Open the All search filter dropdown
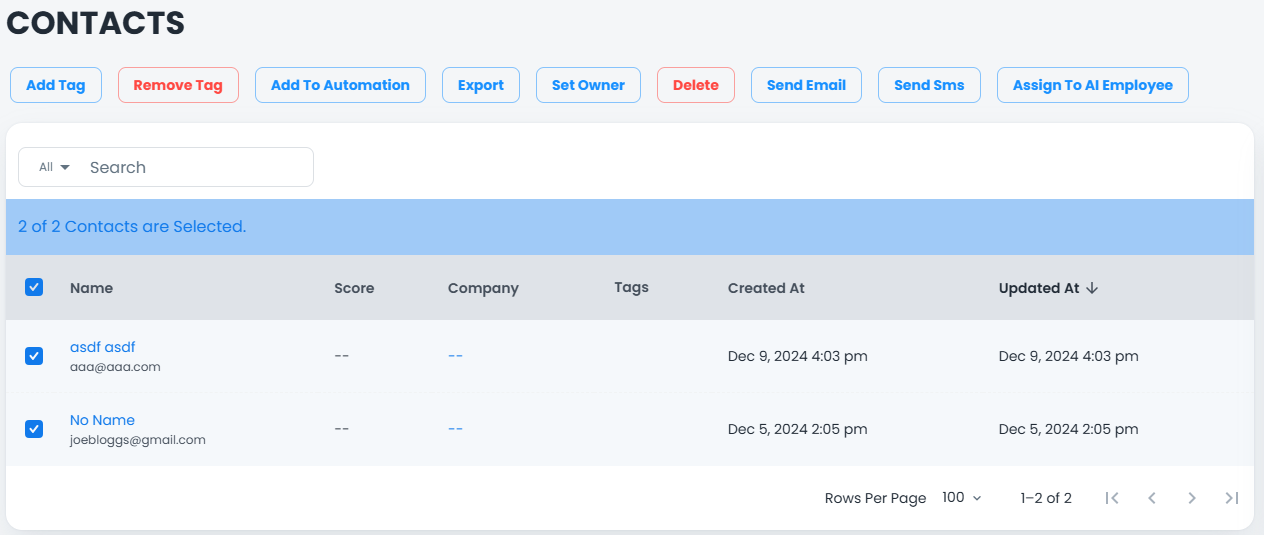The width and height of the screenshot is (1264, 535). pos(54,167)
